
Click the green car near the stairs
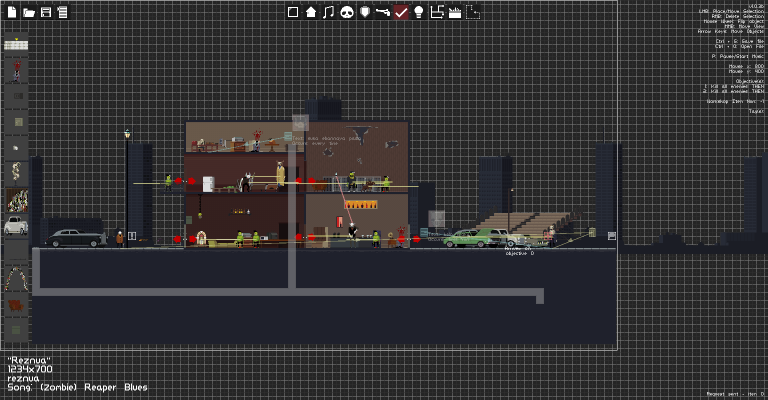pos(465,238)
